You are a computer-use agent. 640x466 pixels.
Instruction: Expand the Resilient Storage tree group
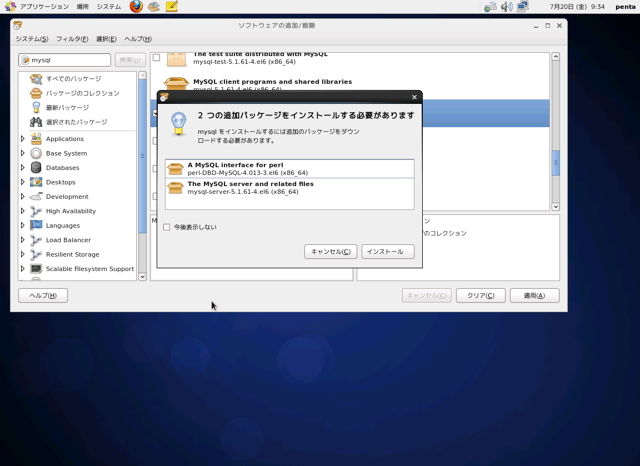23,254
